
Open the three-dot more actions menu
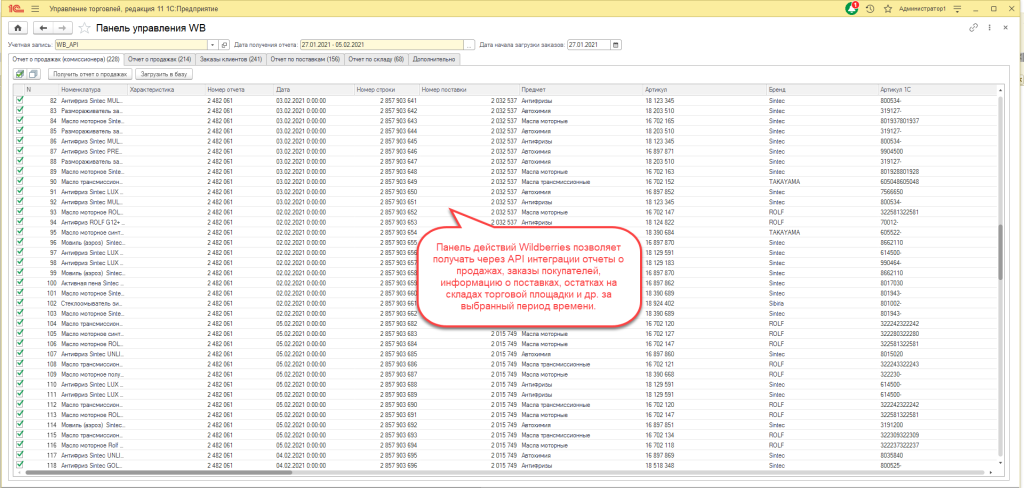point(989,28)
